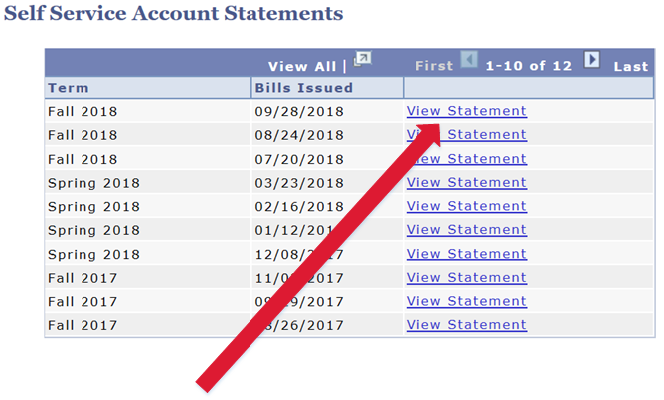Viewport: 664px width, 400px height.
Task: View Statement issued 02/16/2018
Action: pos(466,207)
